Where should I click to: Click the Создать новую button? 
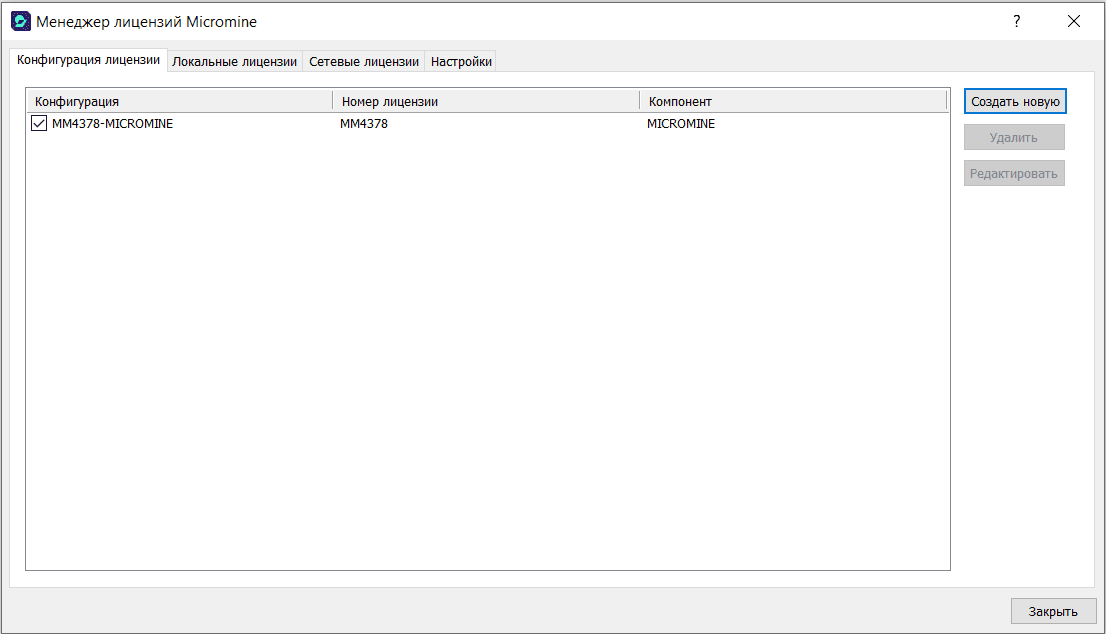coord(1015,101)
